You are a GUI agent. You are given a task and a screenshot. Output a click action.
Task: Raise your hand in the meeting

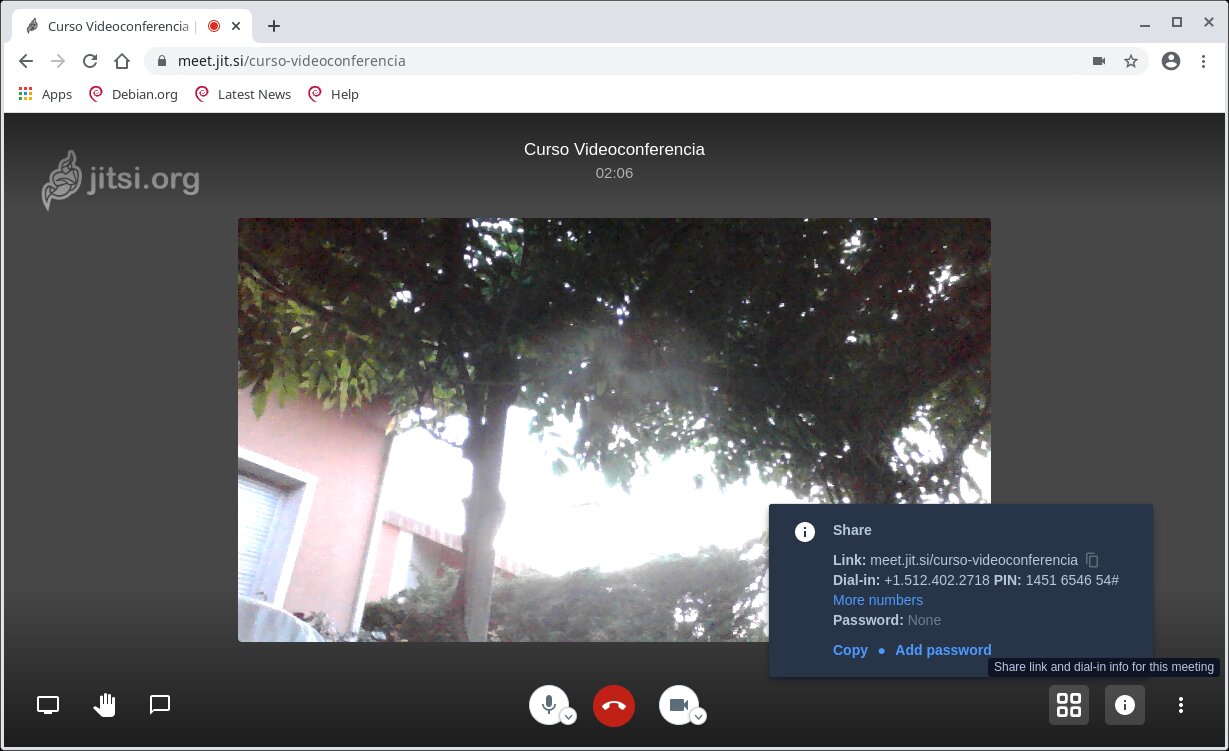[104, 705]
